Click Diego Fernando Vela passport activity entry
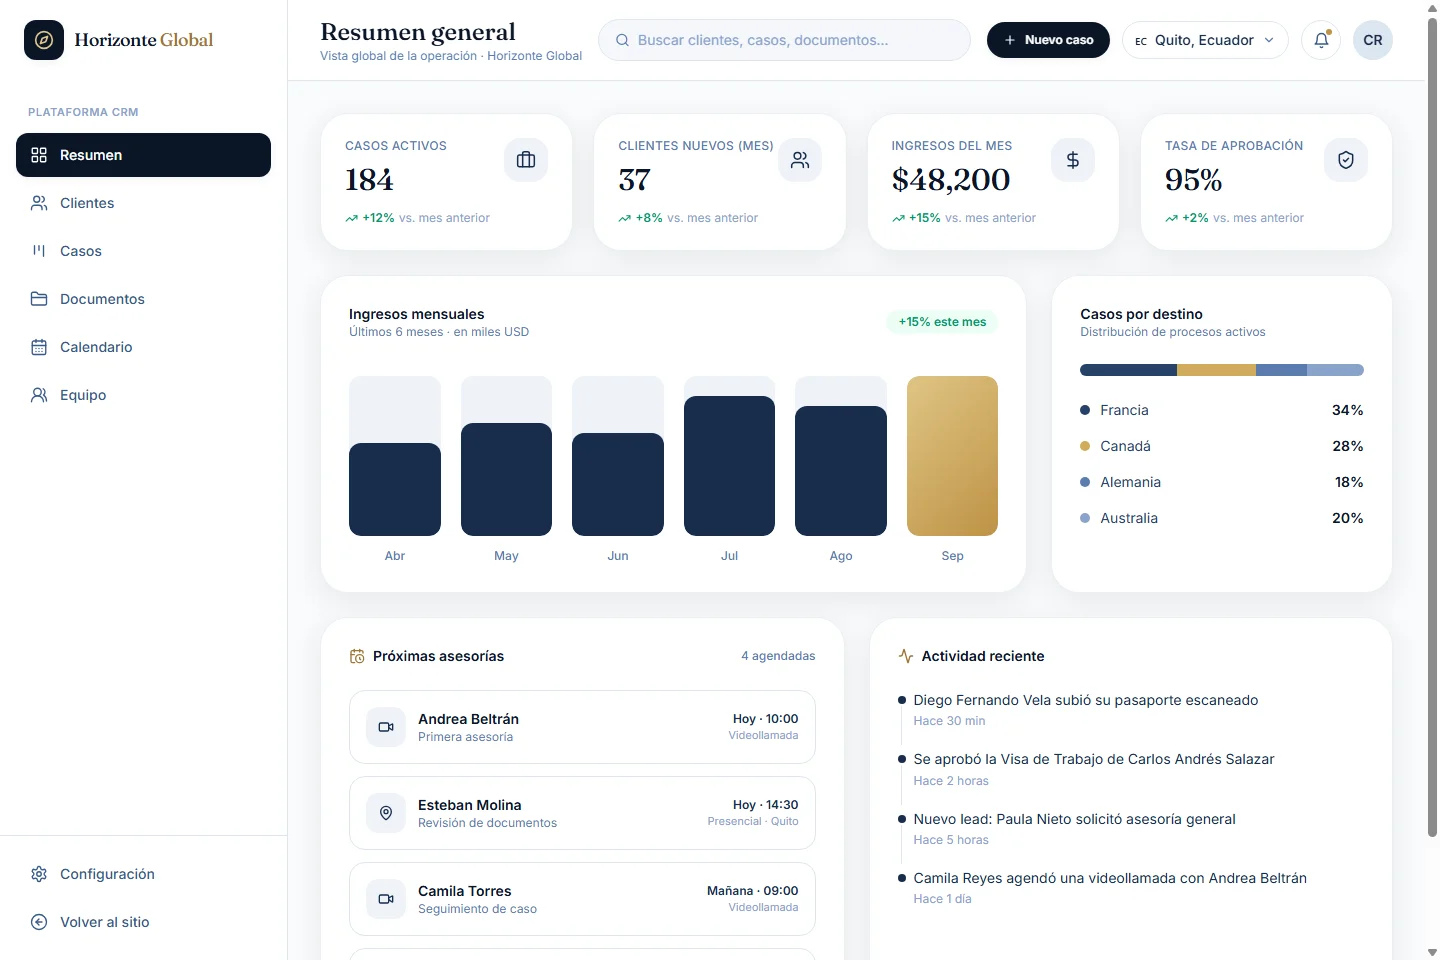1440x960 pixels. (x=1086, y=709)
